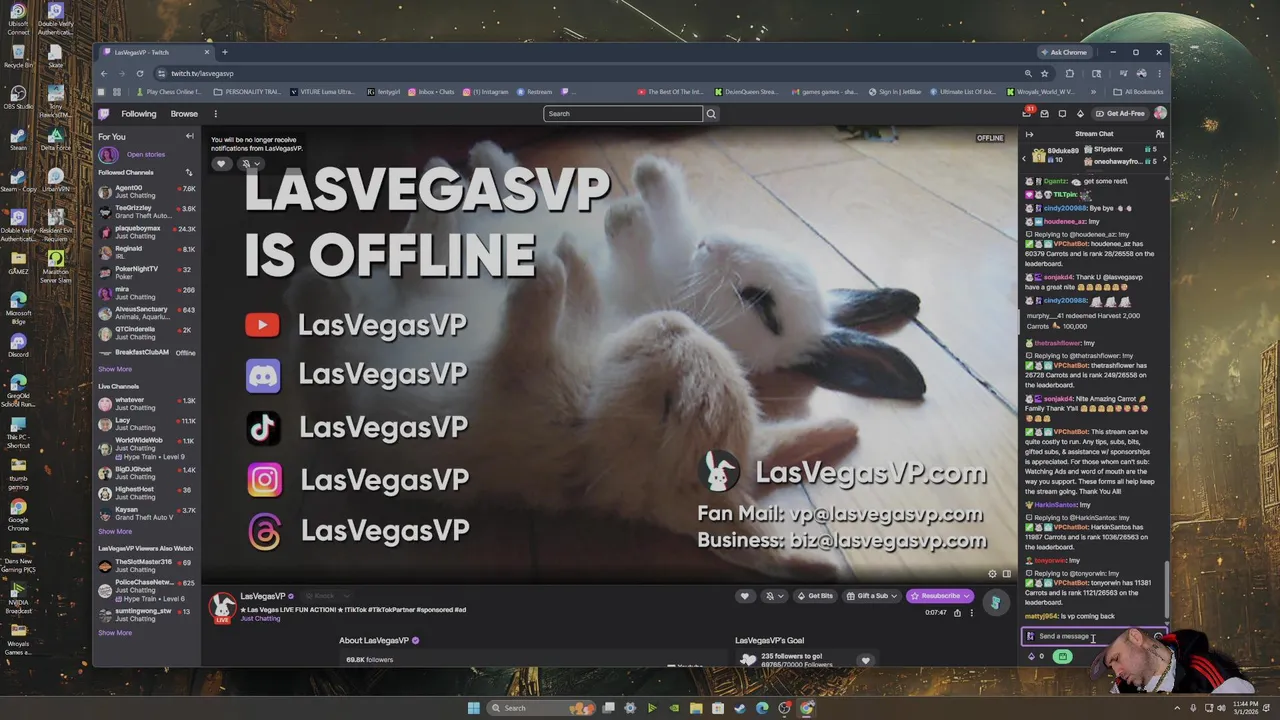Screen dimensions: 1280x720
Task: Open notification bell dropdown over video
Action: point(250,164)
